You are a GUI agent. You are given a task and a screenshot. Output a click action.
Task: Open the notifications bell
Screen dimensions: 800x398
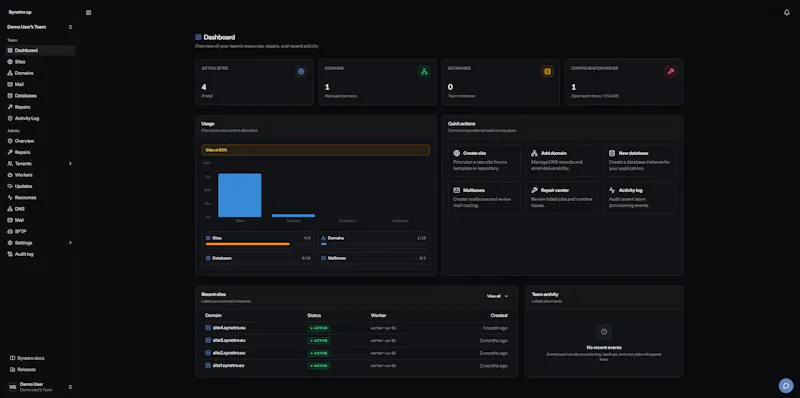tap(786, 12)
